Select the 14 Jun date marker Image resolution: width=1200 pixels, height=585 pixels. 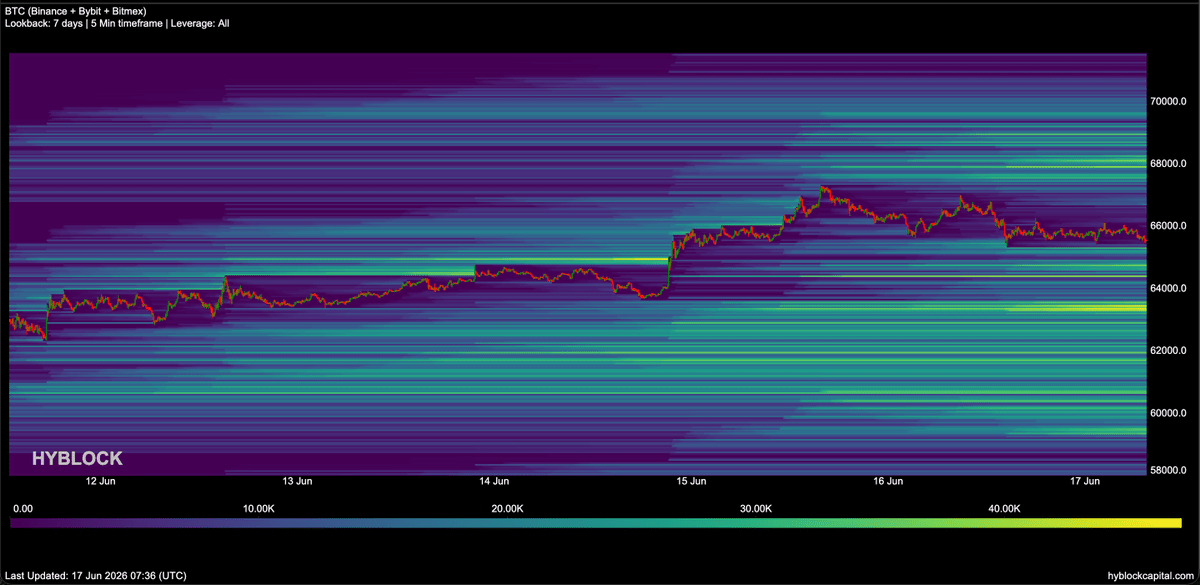493,482
